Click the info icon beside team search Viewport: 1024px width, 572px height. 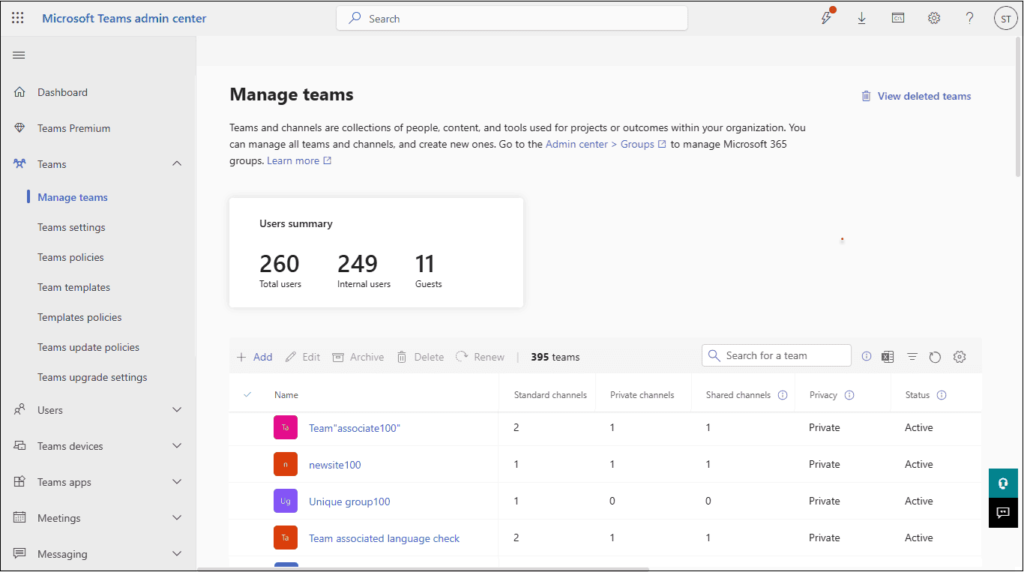pos(866,357)
